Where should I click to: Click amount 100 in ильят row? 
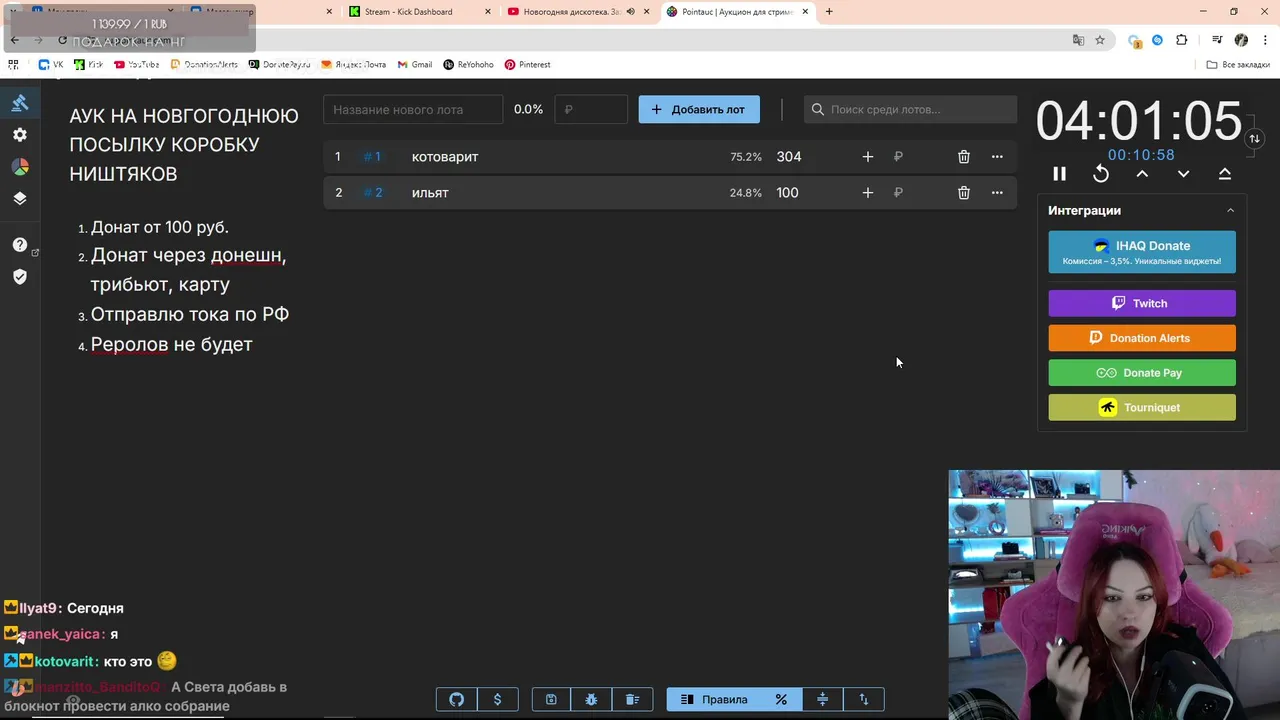click(788, 193)
